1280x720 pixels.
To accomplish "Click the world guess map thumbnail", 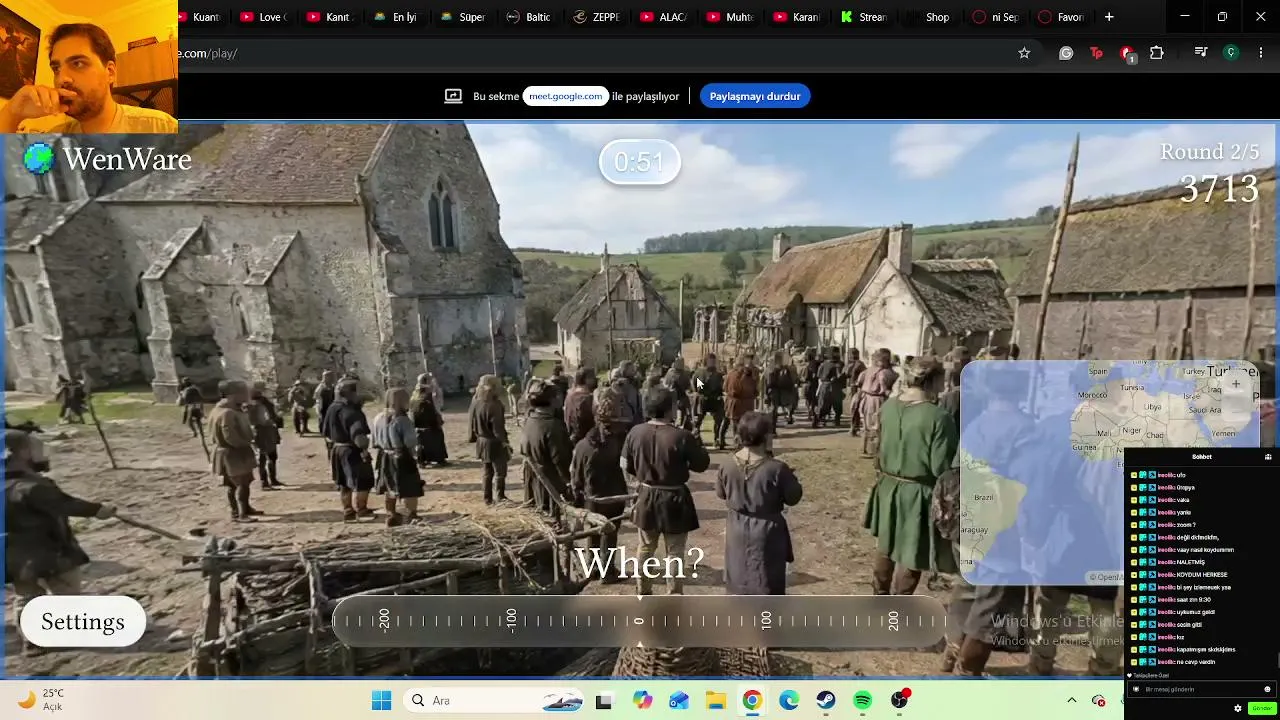I will coord(1110,473).
